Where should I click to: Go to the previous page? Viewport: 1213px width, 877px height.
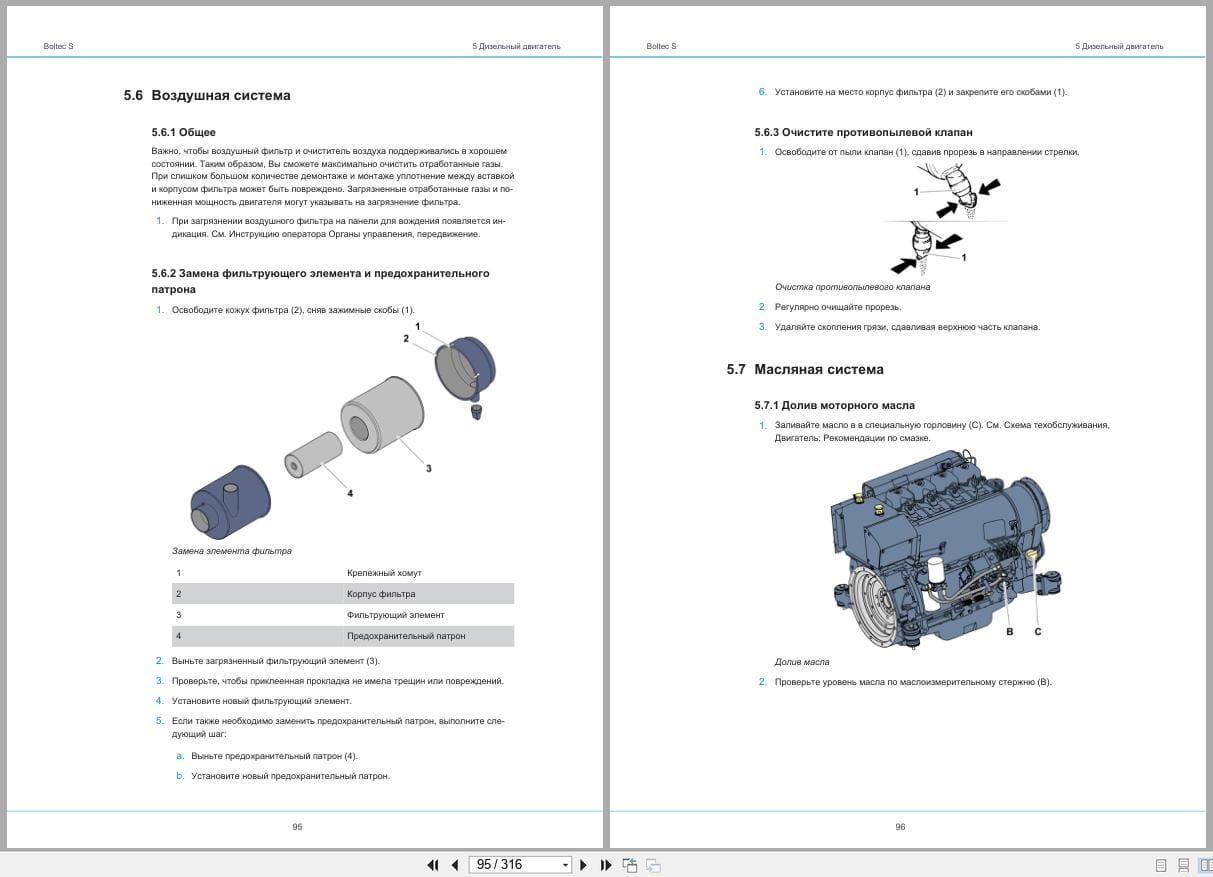(x=454, y=864)
